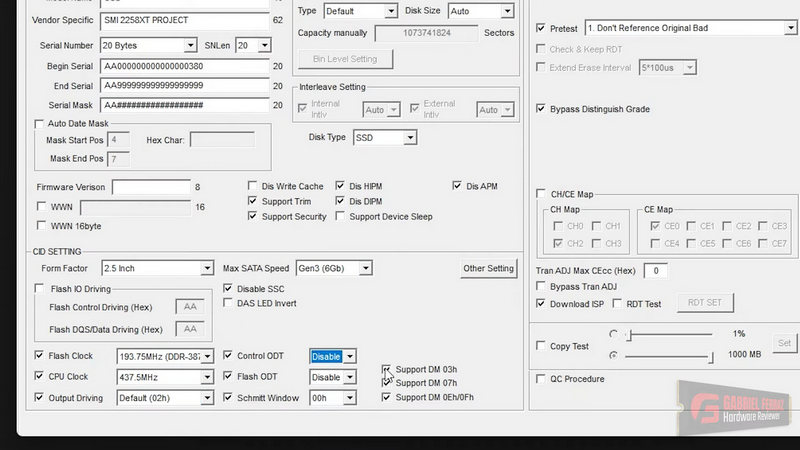Open the Disk Type SSD dropdown

coord(385,137)
